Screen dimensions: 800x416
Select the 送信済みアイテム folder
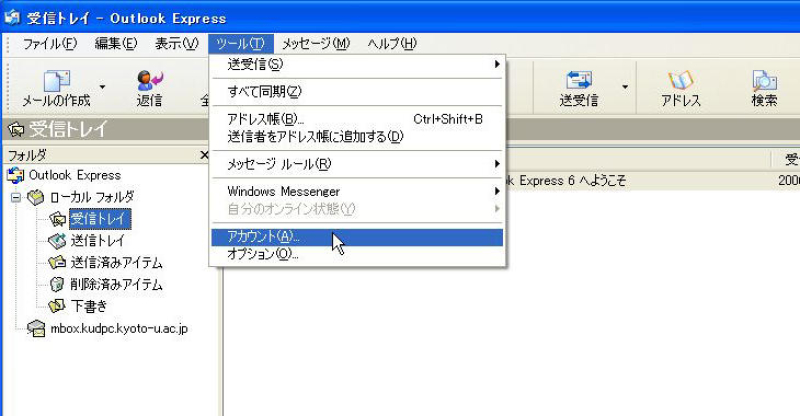(116, 262)
